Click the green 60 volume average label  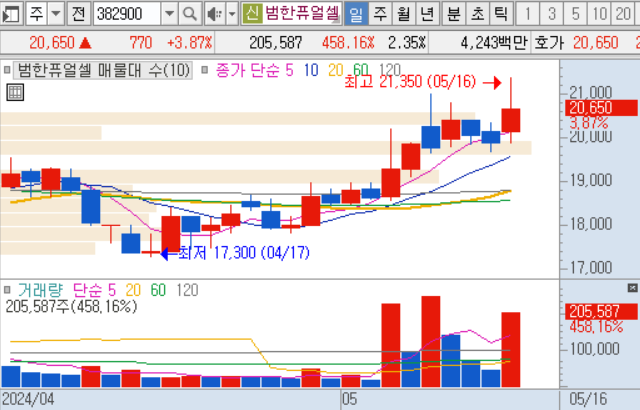click(158, 290)
